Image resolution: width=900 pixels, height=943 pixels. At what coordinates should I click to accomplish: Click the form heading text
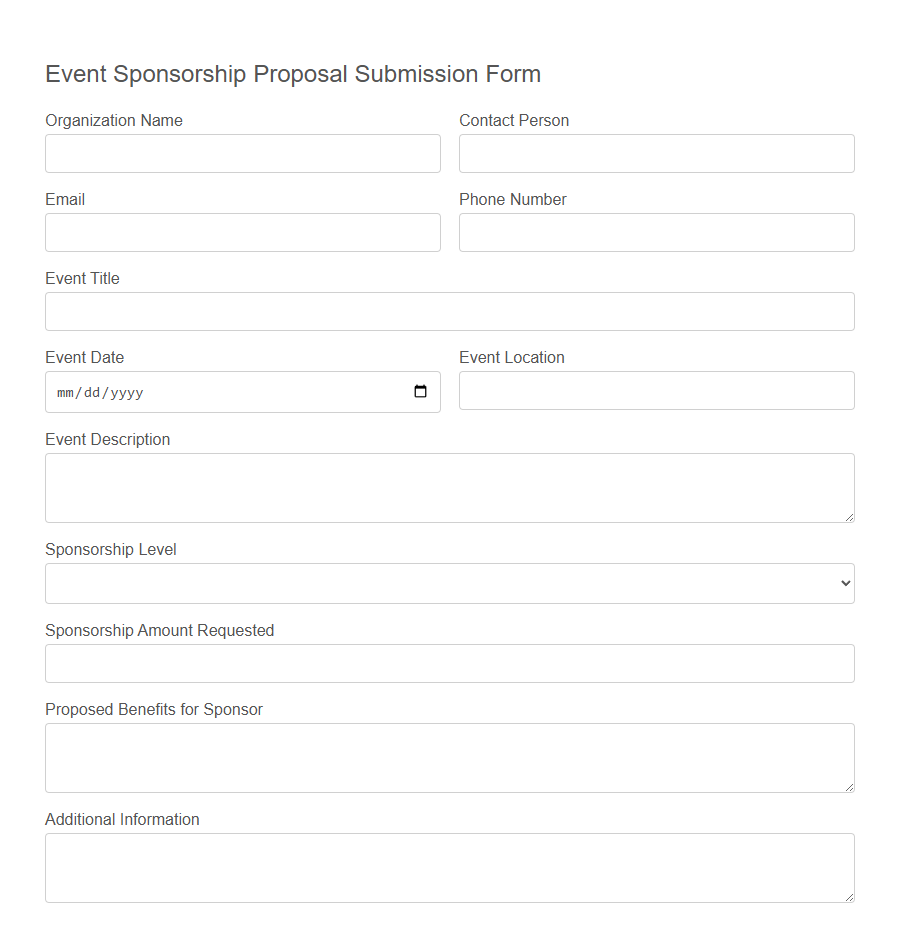click(x=293, y=74)
